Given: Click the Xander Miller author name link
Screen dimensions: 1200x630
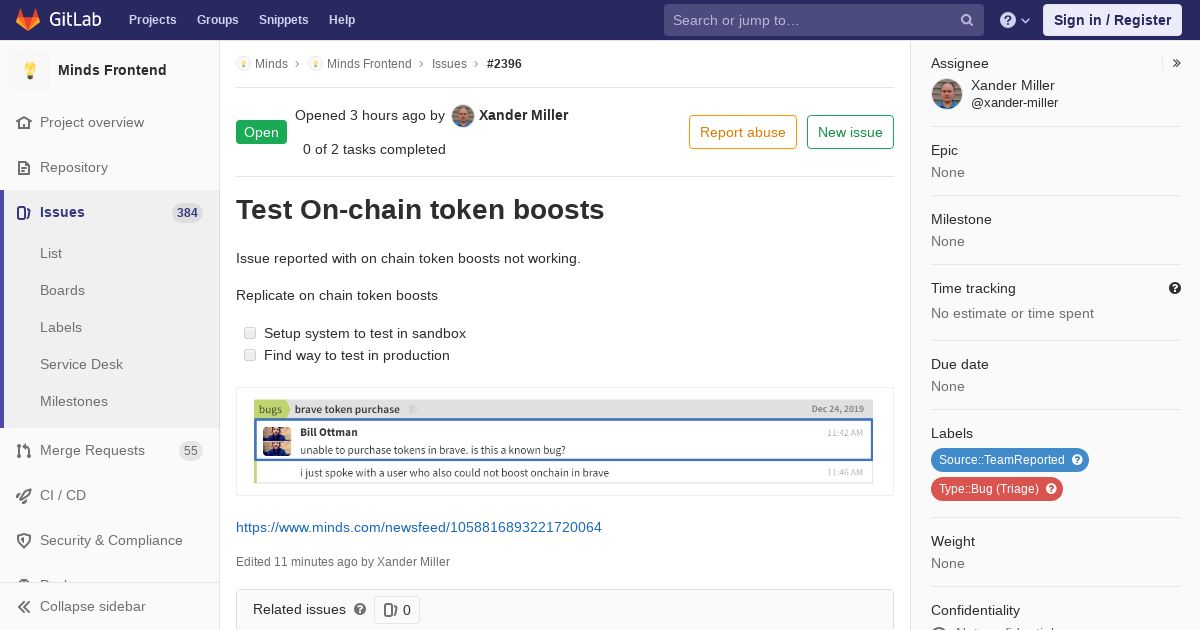Looking at the screenshot, I should coord(524,115).
